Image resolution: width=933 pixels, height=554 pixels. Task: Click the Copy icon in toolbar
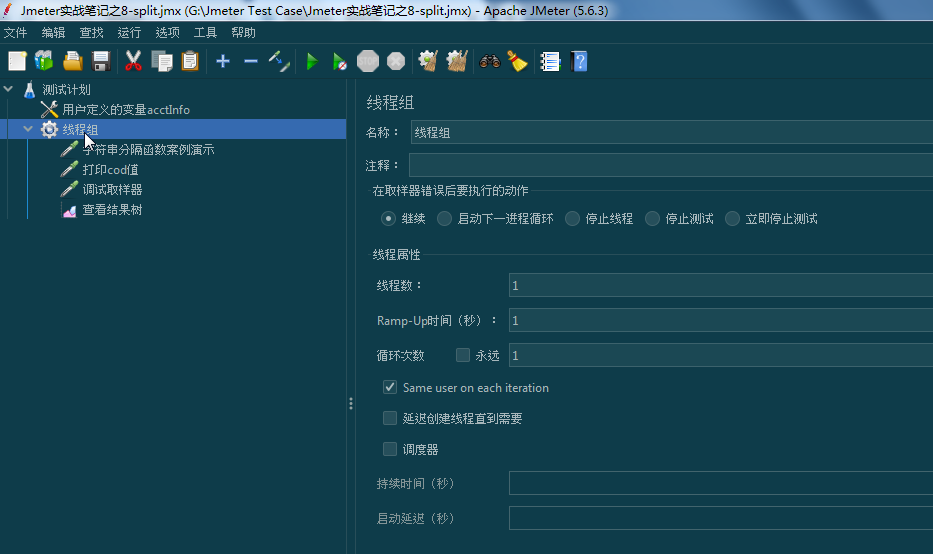point(162,61)
